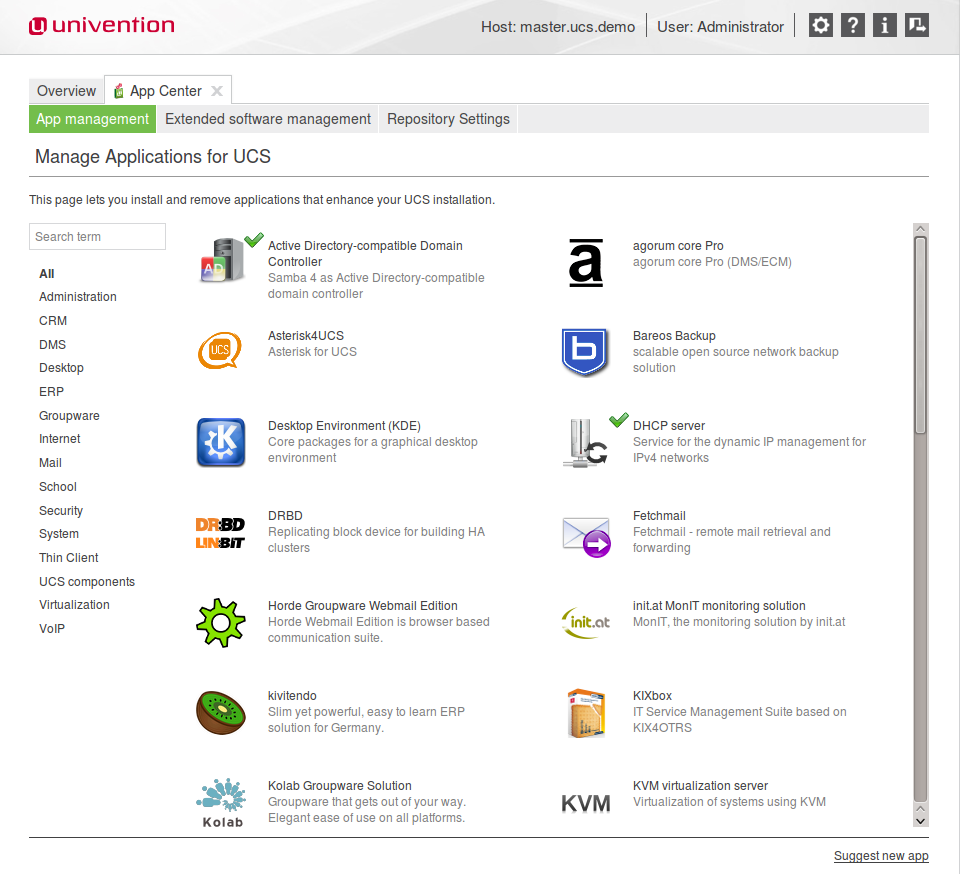Viewport: 960px width, 874px height.
Task: Open the KDE Desktop Environment icon
Action: 221,442
